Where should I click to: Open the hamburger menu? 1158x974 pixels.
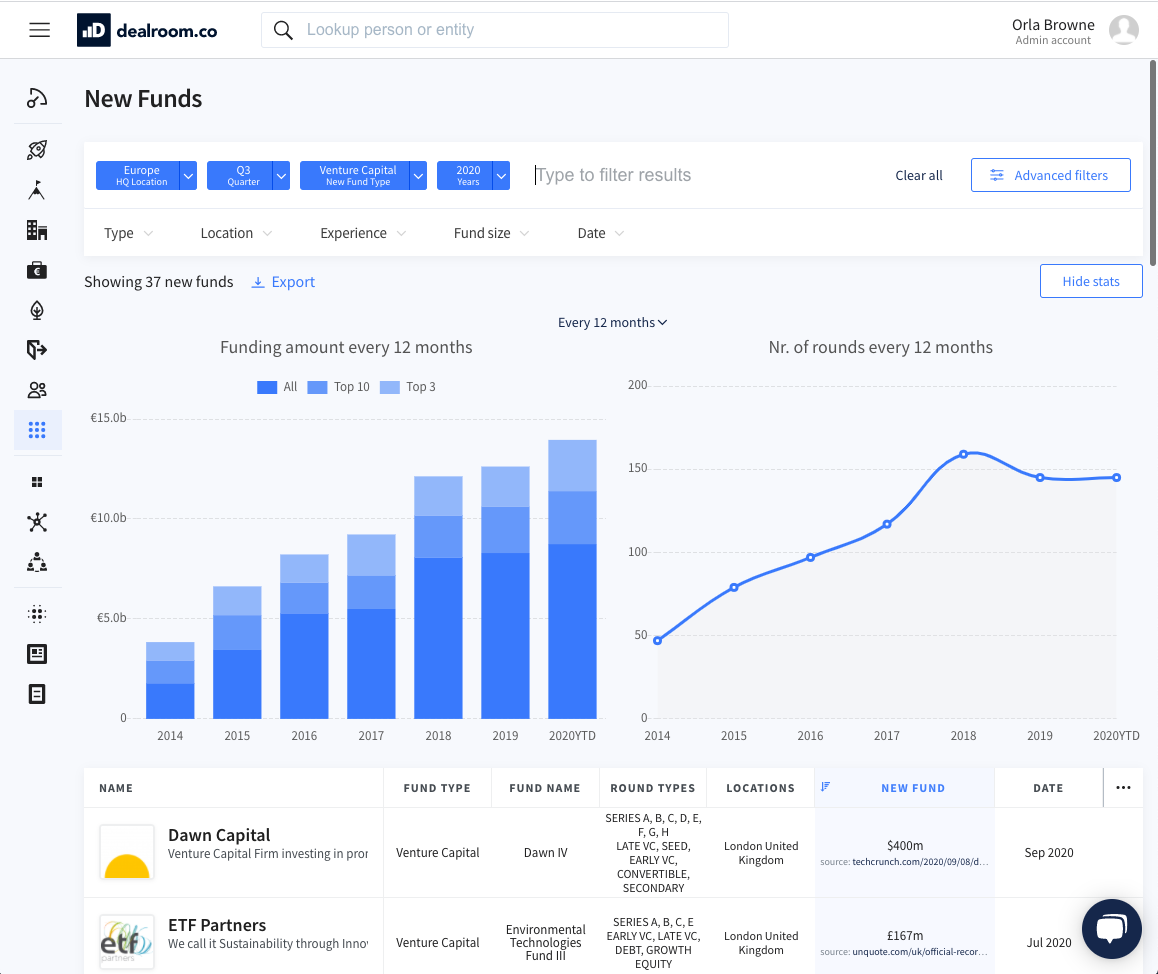pyautogui.click(x=40, y=30)
